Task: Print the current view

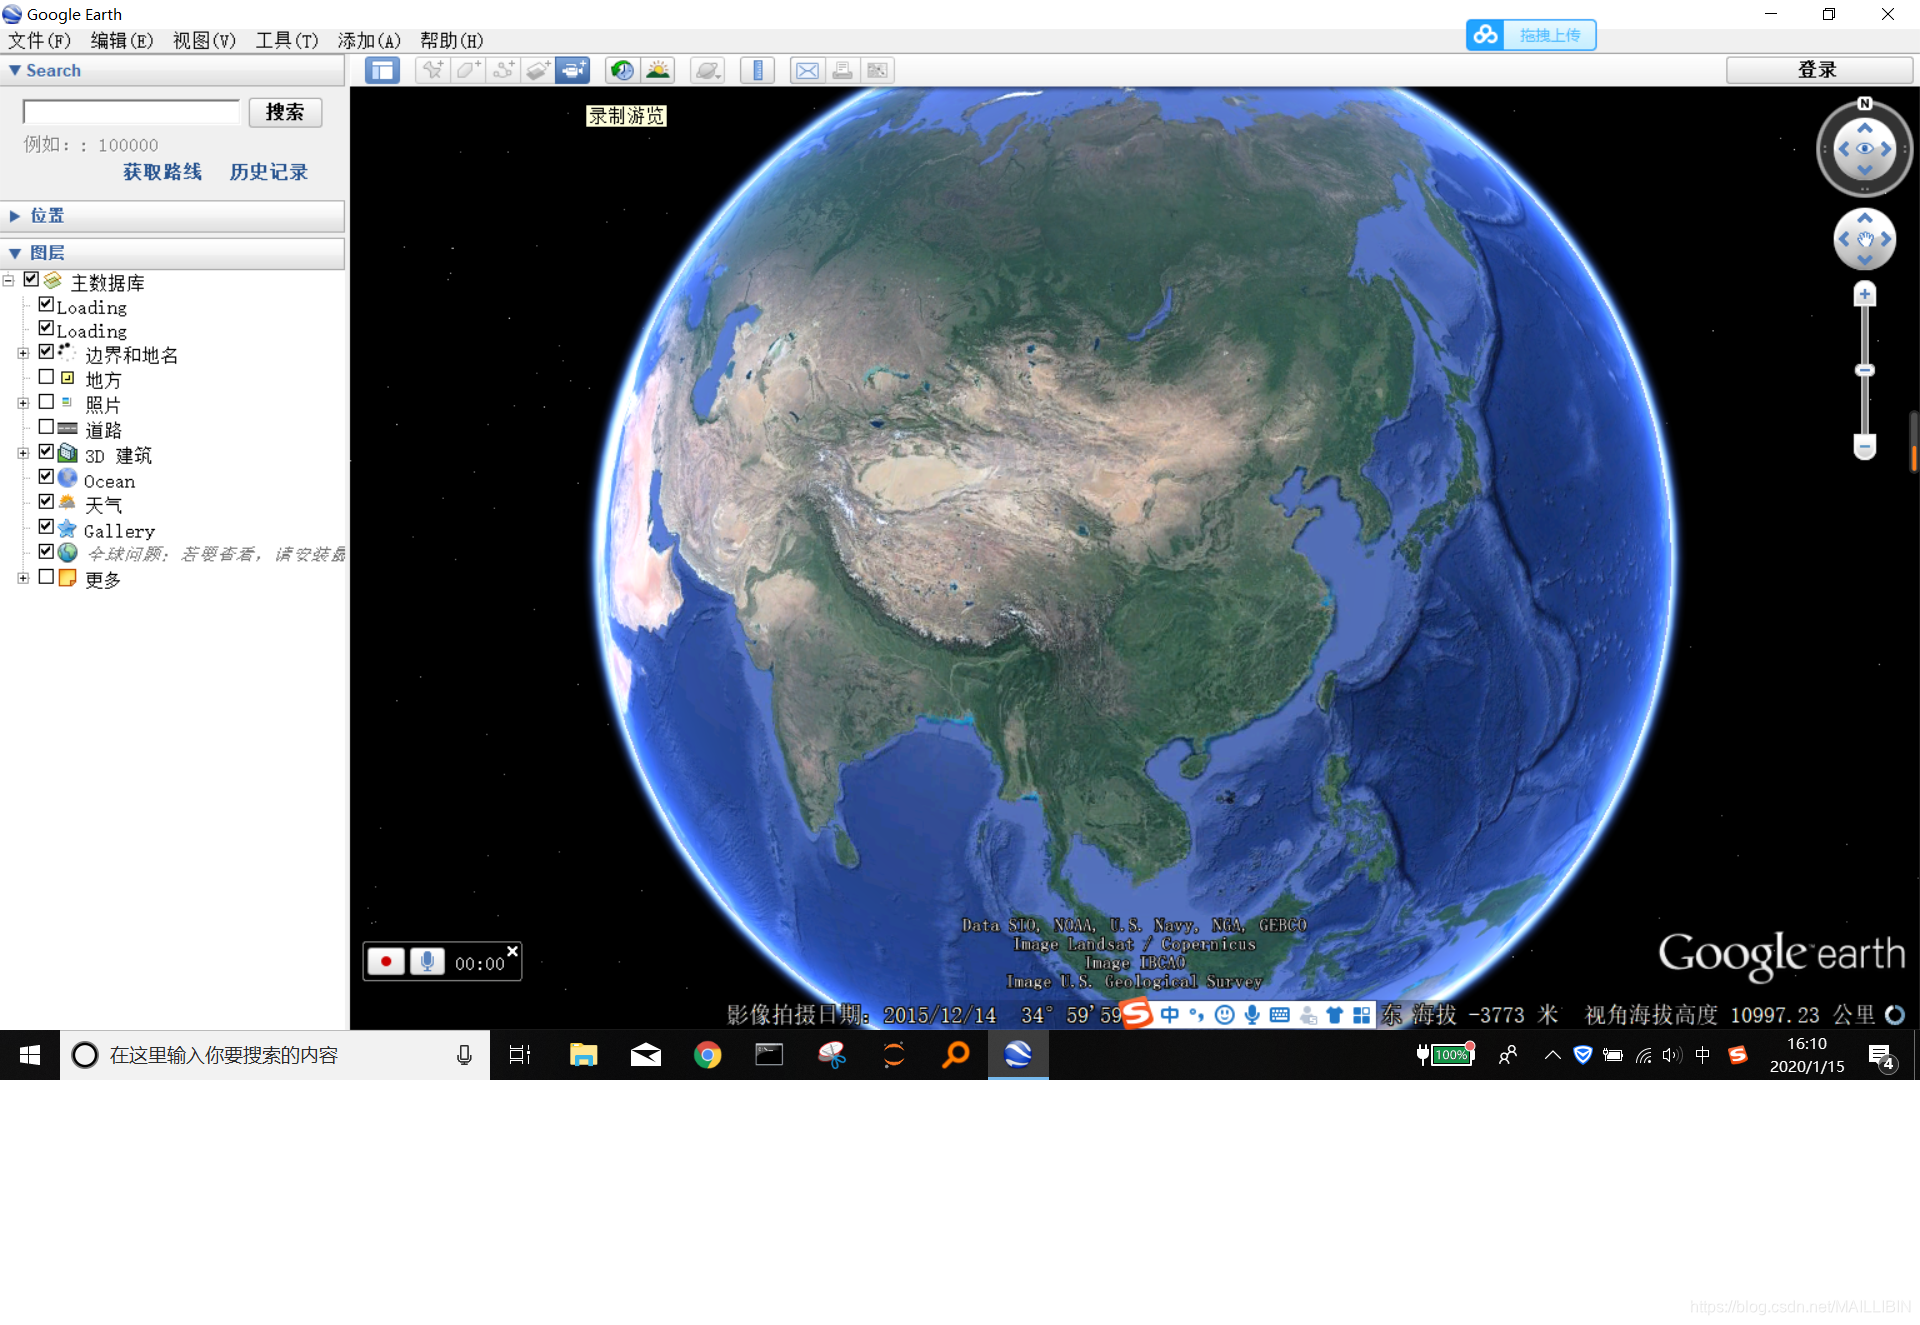Action: click(842, 70)
